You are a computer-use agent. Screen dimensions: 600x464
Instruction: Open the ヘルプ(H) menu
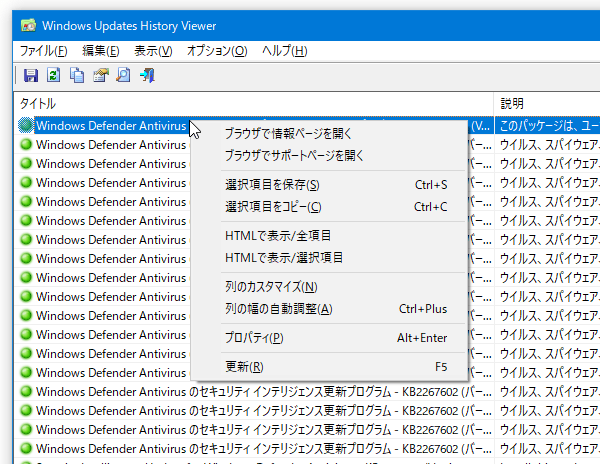click(x=284, y=51)
